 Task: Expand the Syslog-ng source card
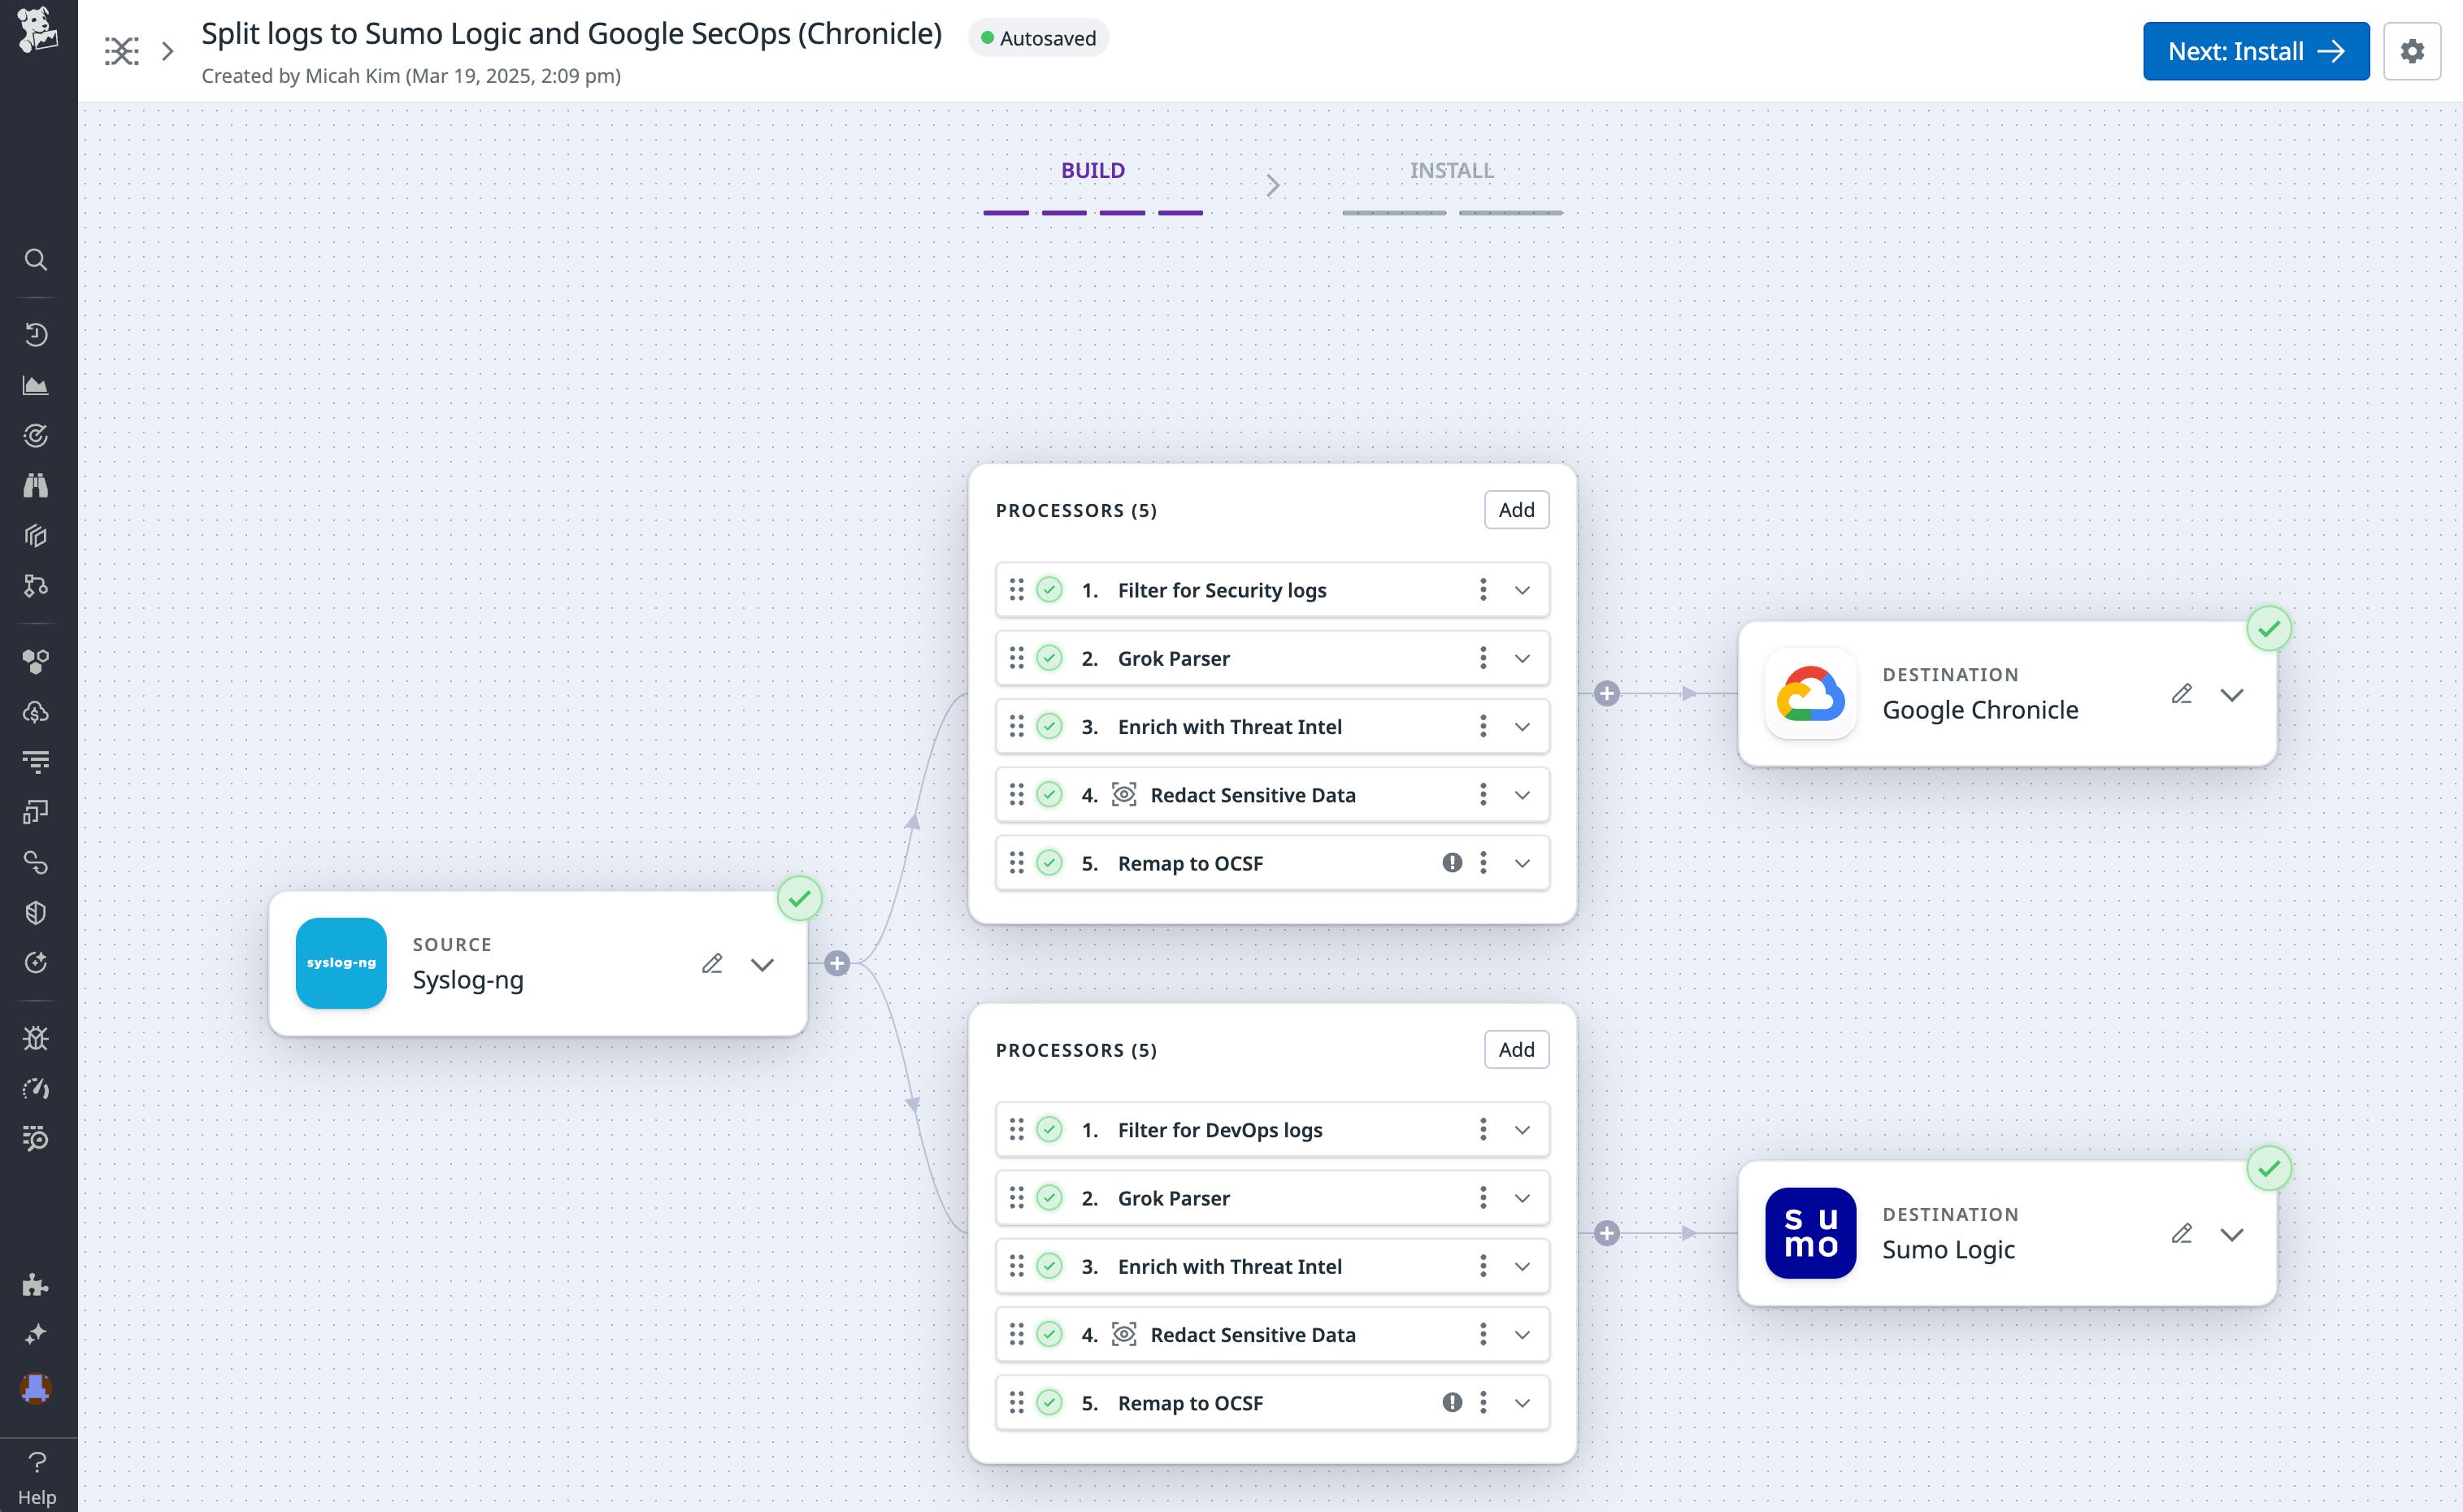coord(762,964)
